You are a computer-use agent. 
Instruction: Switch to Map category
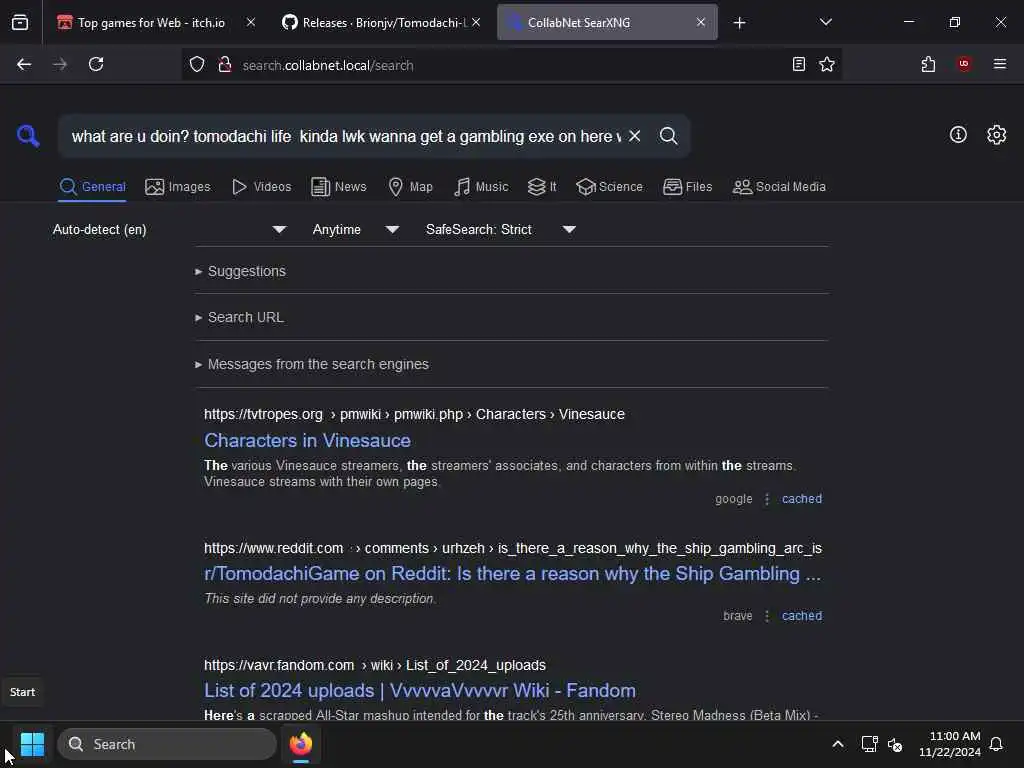tap(410, 187)
